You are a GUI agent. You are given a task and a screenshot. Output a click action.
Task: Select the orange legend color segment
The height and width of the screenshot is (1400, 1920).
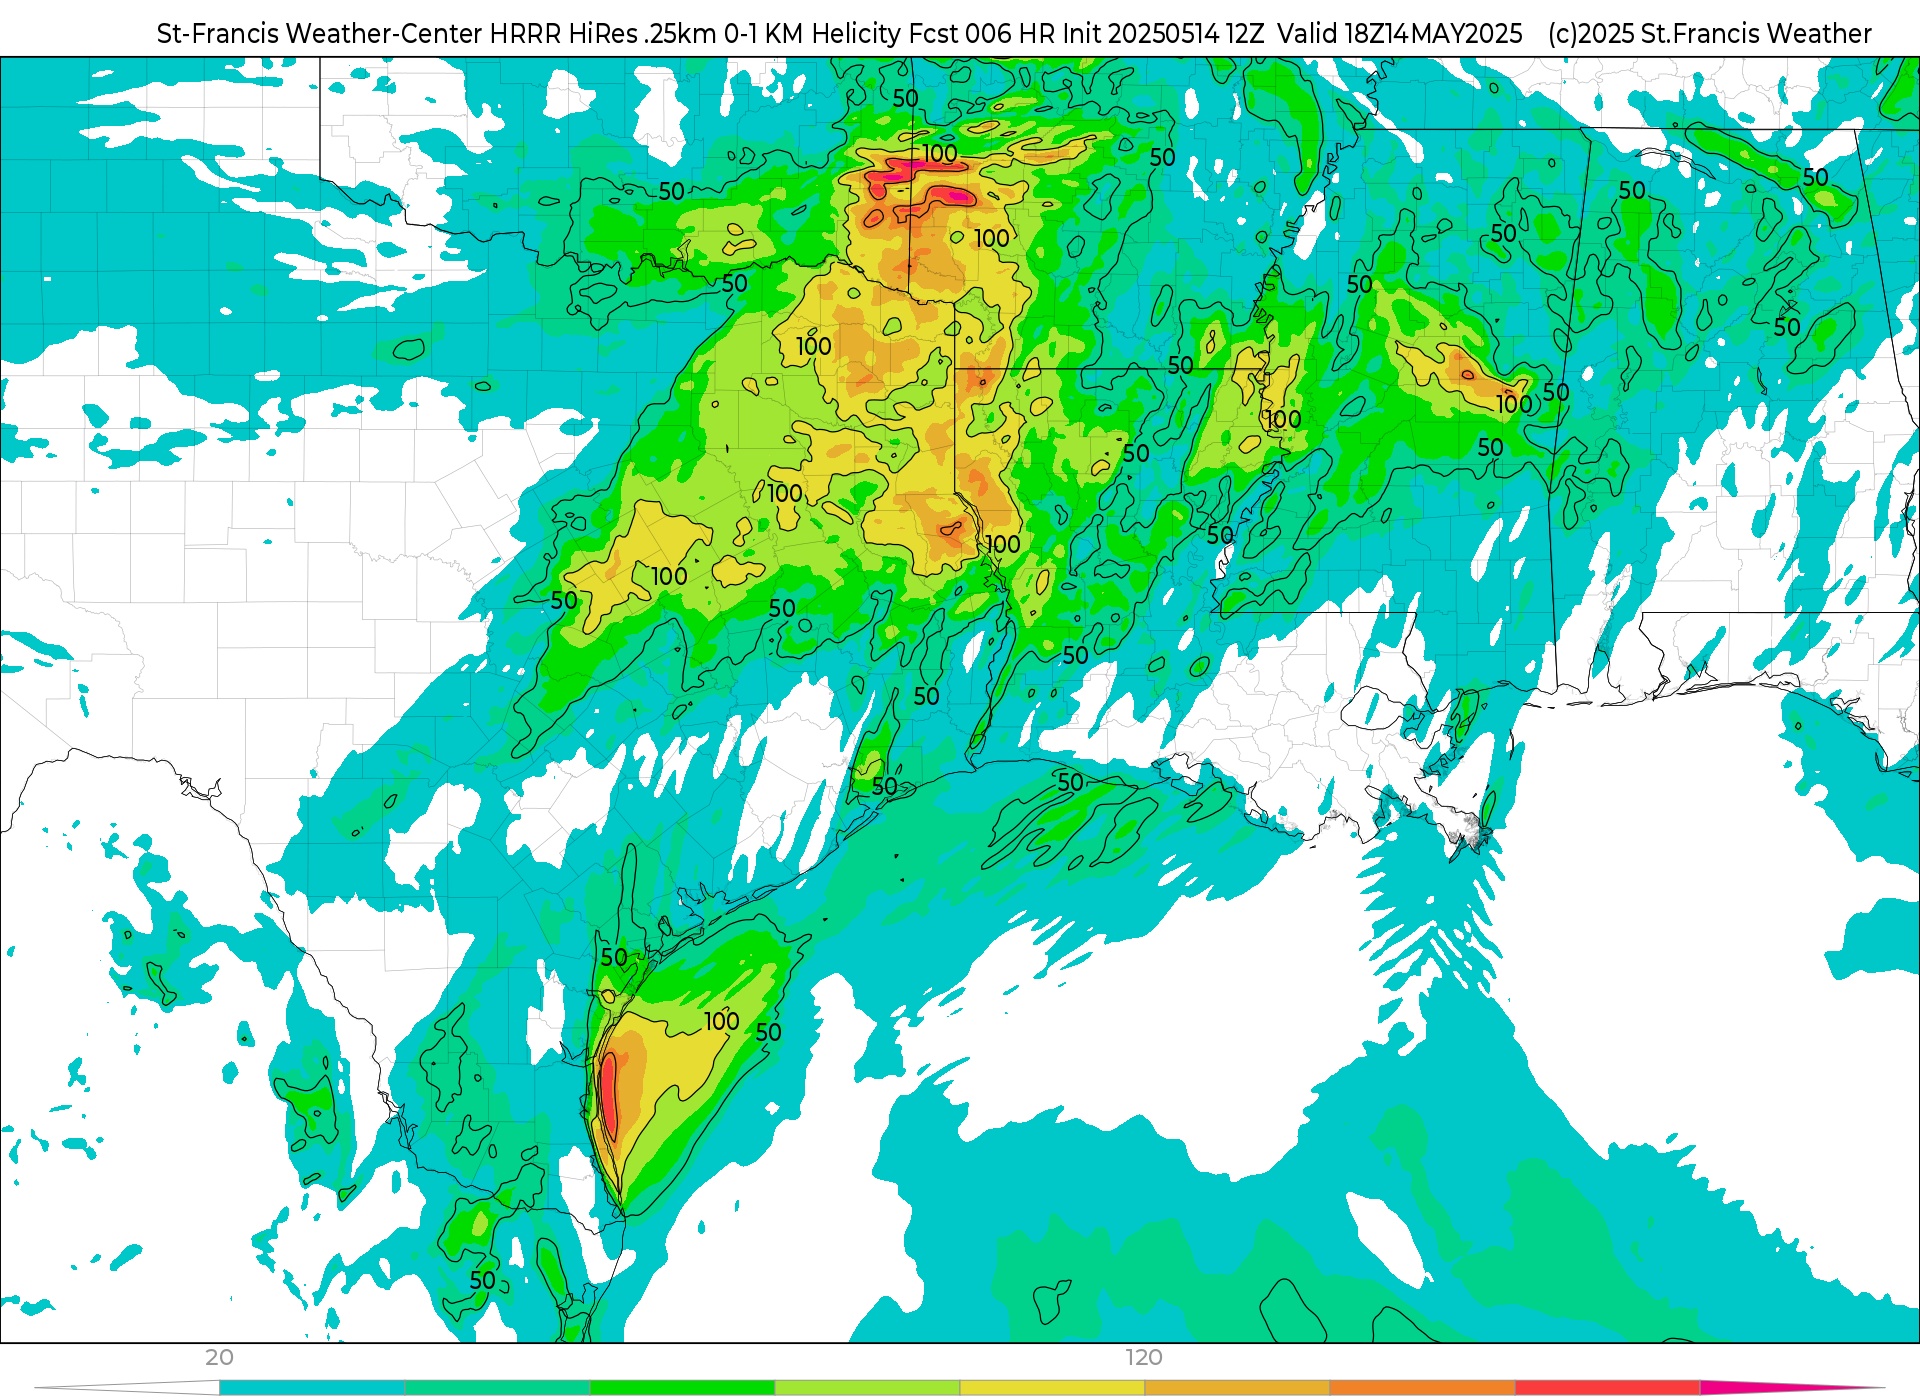1422,1388
